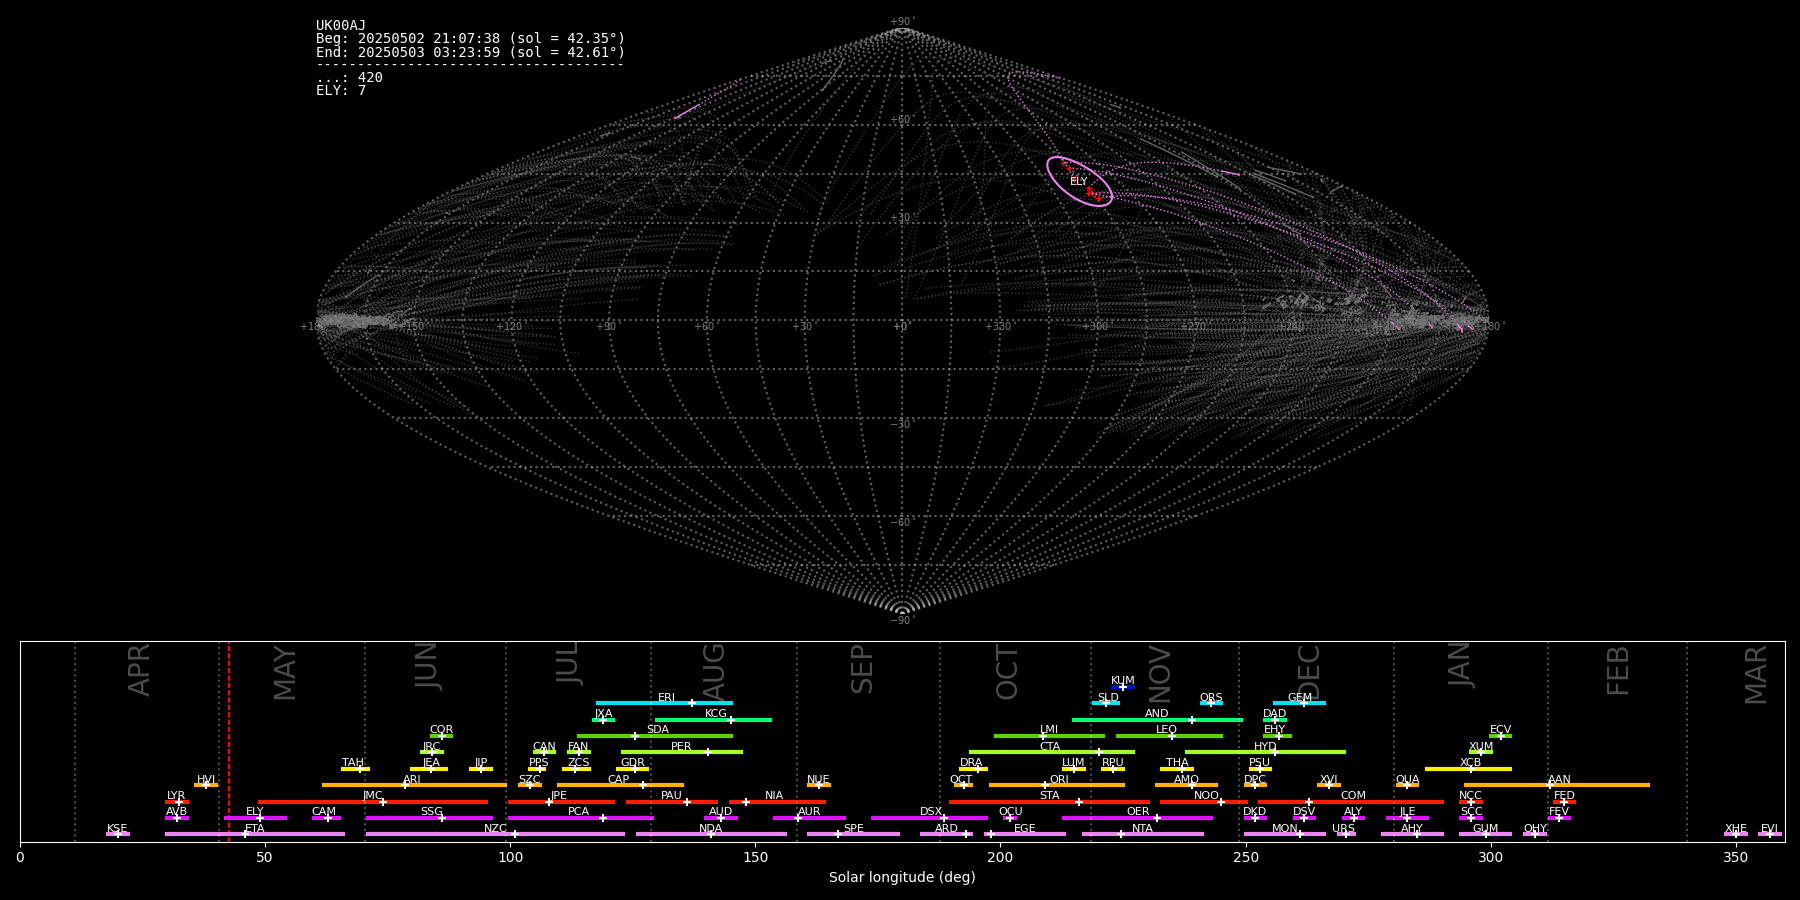Screen dimensions: 1800x900
Task: Select the ELY label in the timeline chart
Action: point(255,811)
